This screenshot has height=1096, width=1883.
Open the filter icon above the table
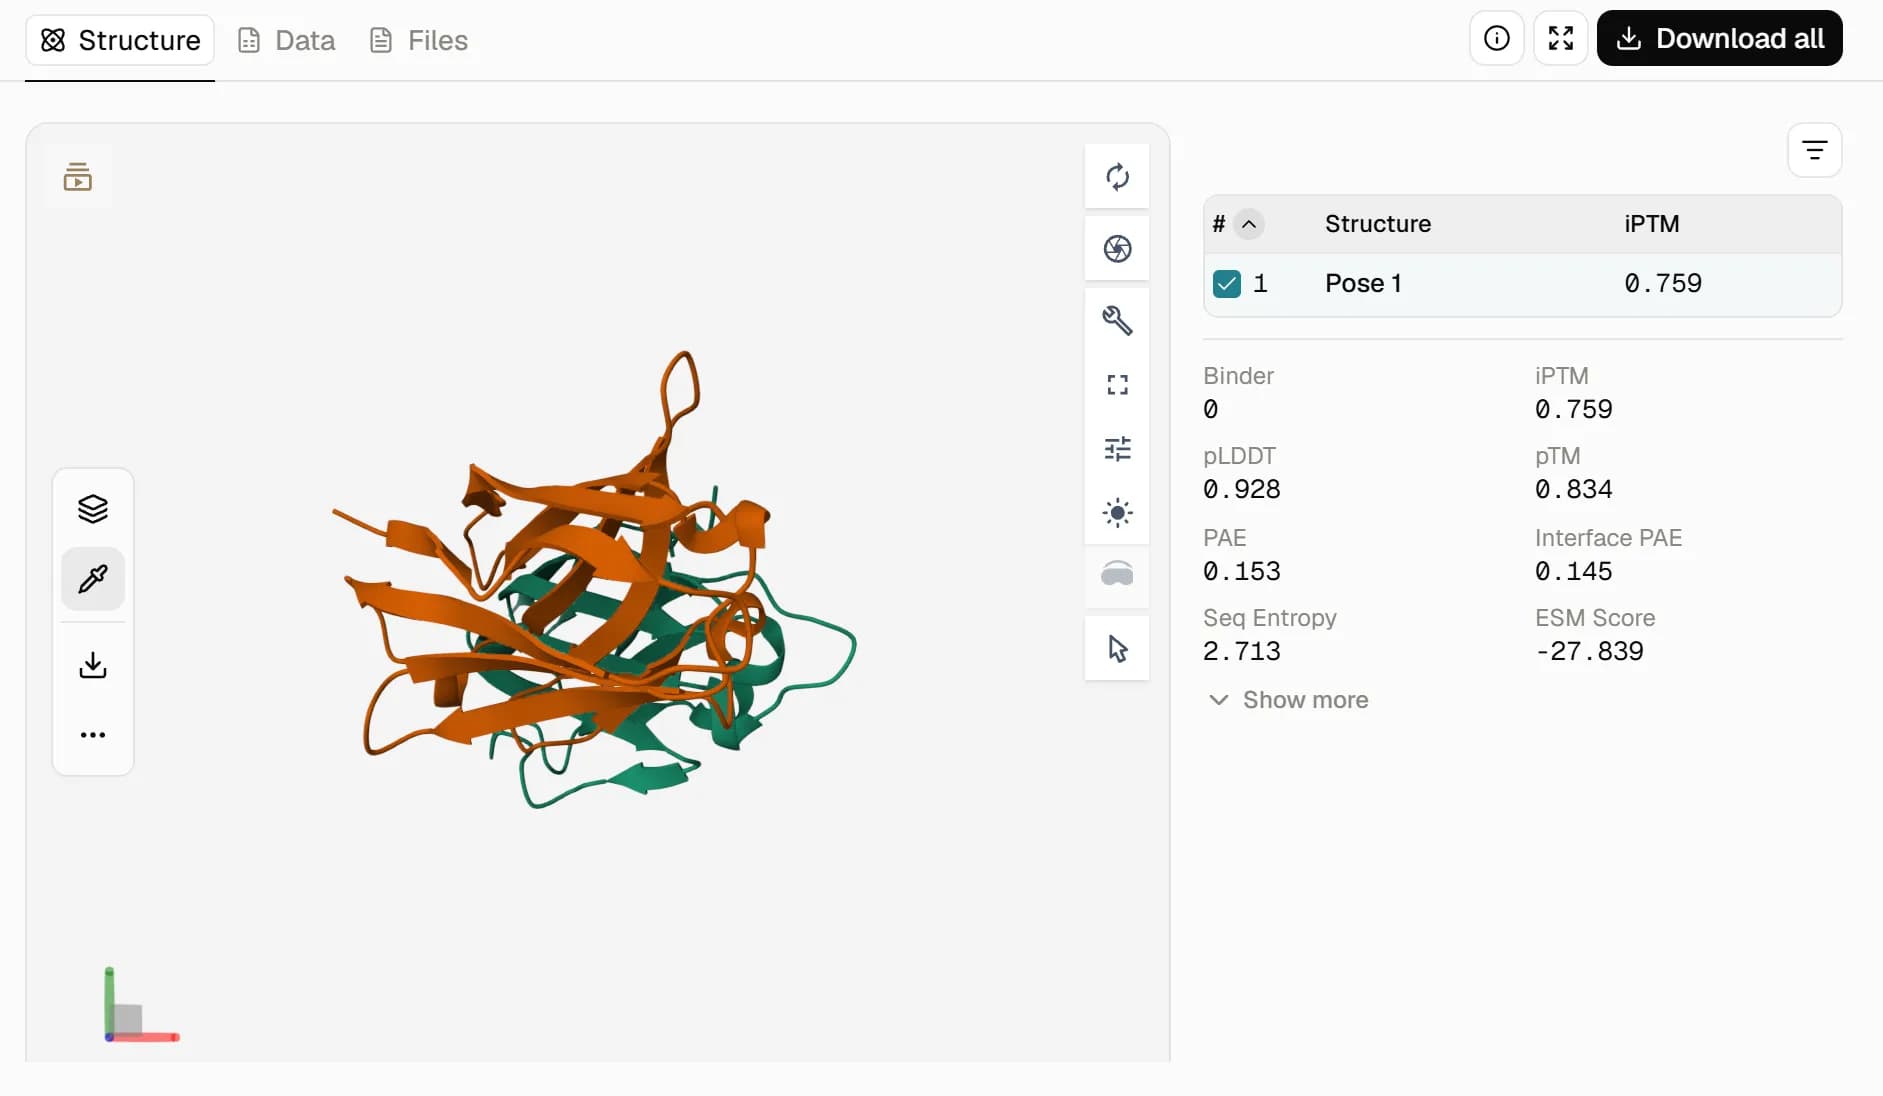(1814, 150)
